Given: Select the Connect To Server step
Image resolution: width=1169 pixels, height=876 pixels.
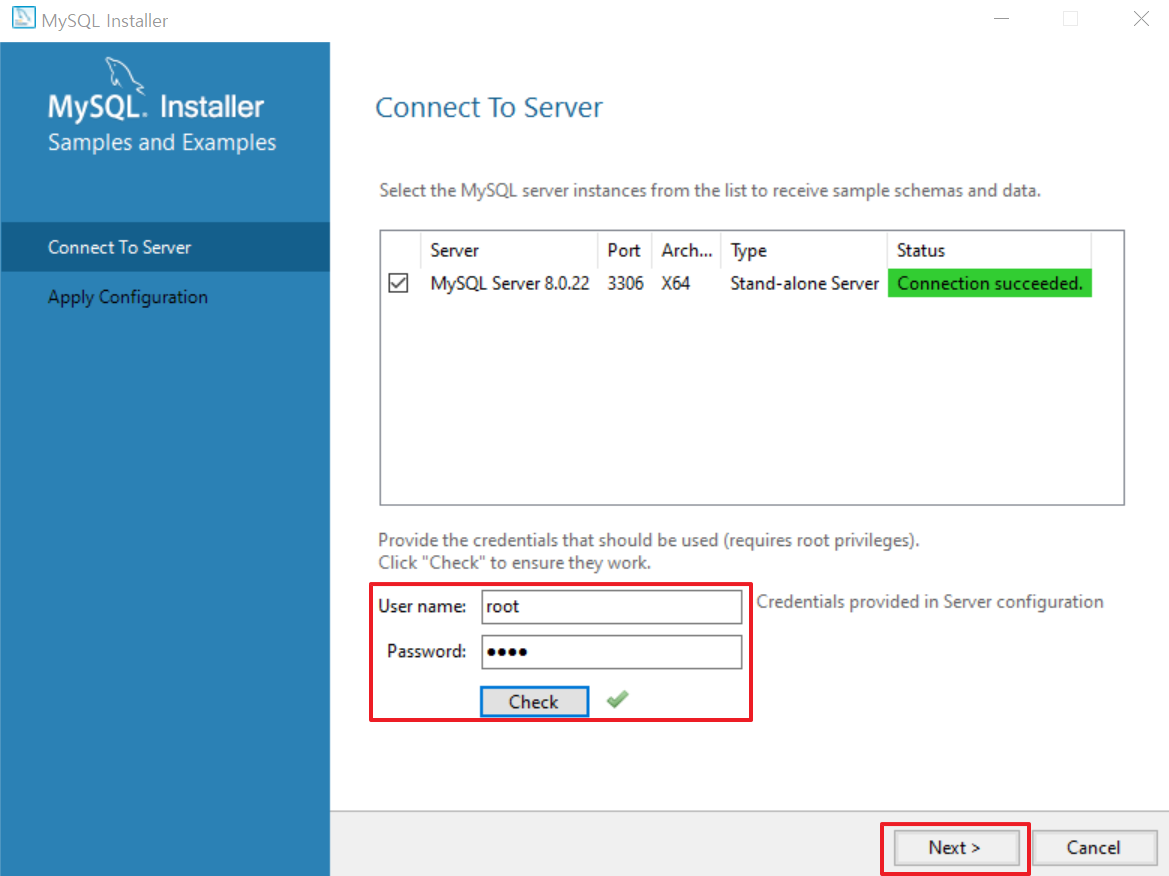Looking at the screenshot, I should [x=120, y=247].
